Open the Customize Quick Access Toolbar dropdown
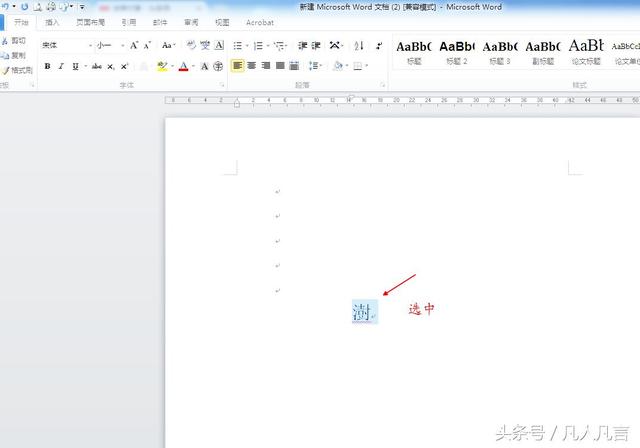640x448 pixels. [82, 7]
